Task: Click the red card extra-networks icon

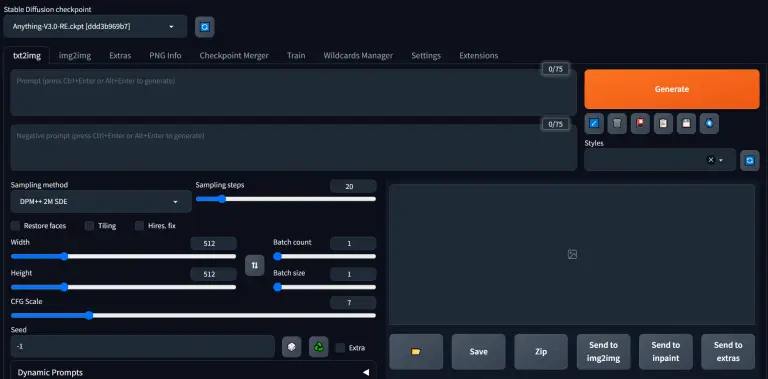Action: point(640,123)
